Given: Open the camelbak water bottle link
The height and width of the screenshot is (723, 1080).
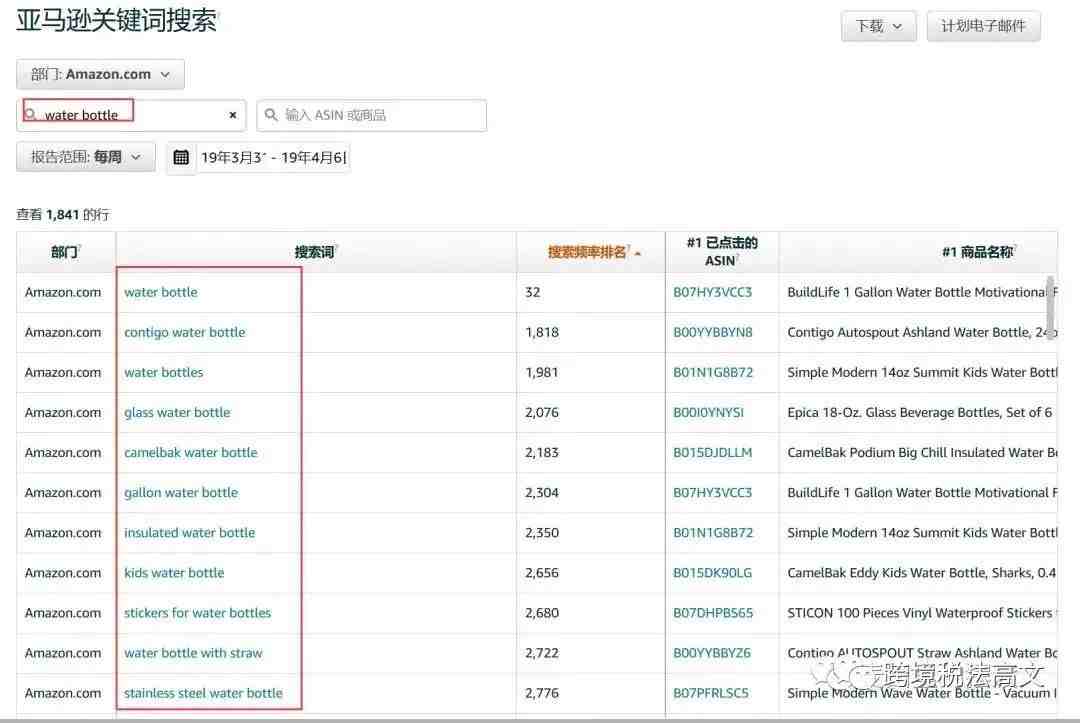Looking at the screenshot, I should point(191,452).
